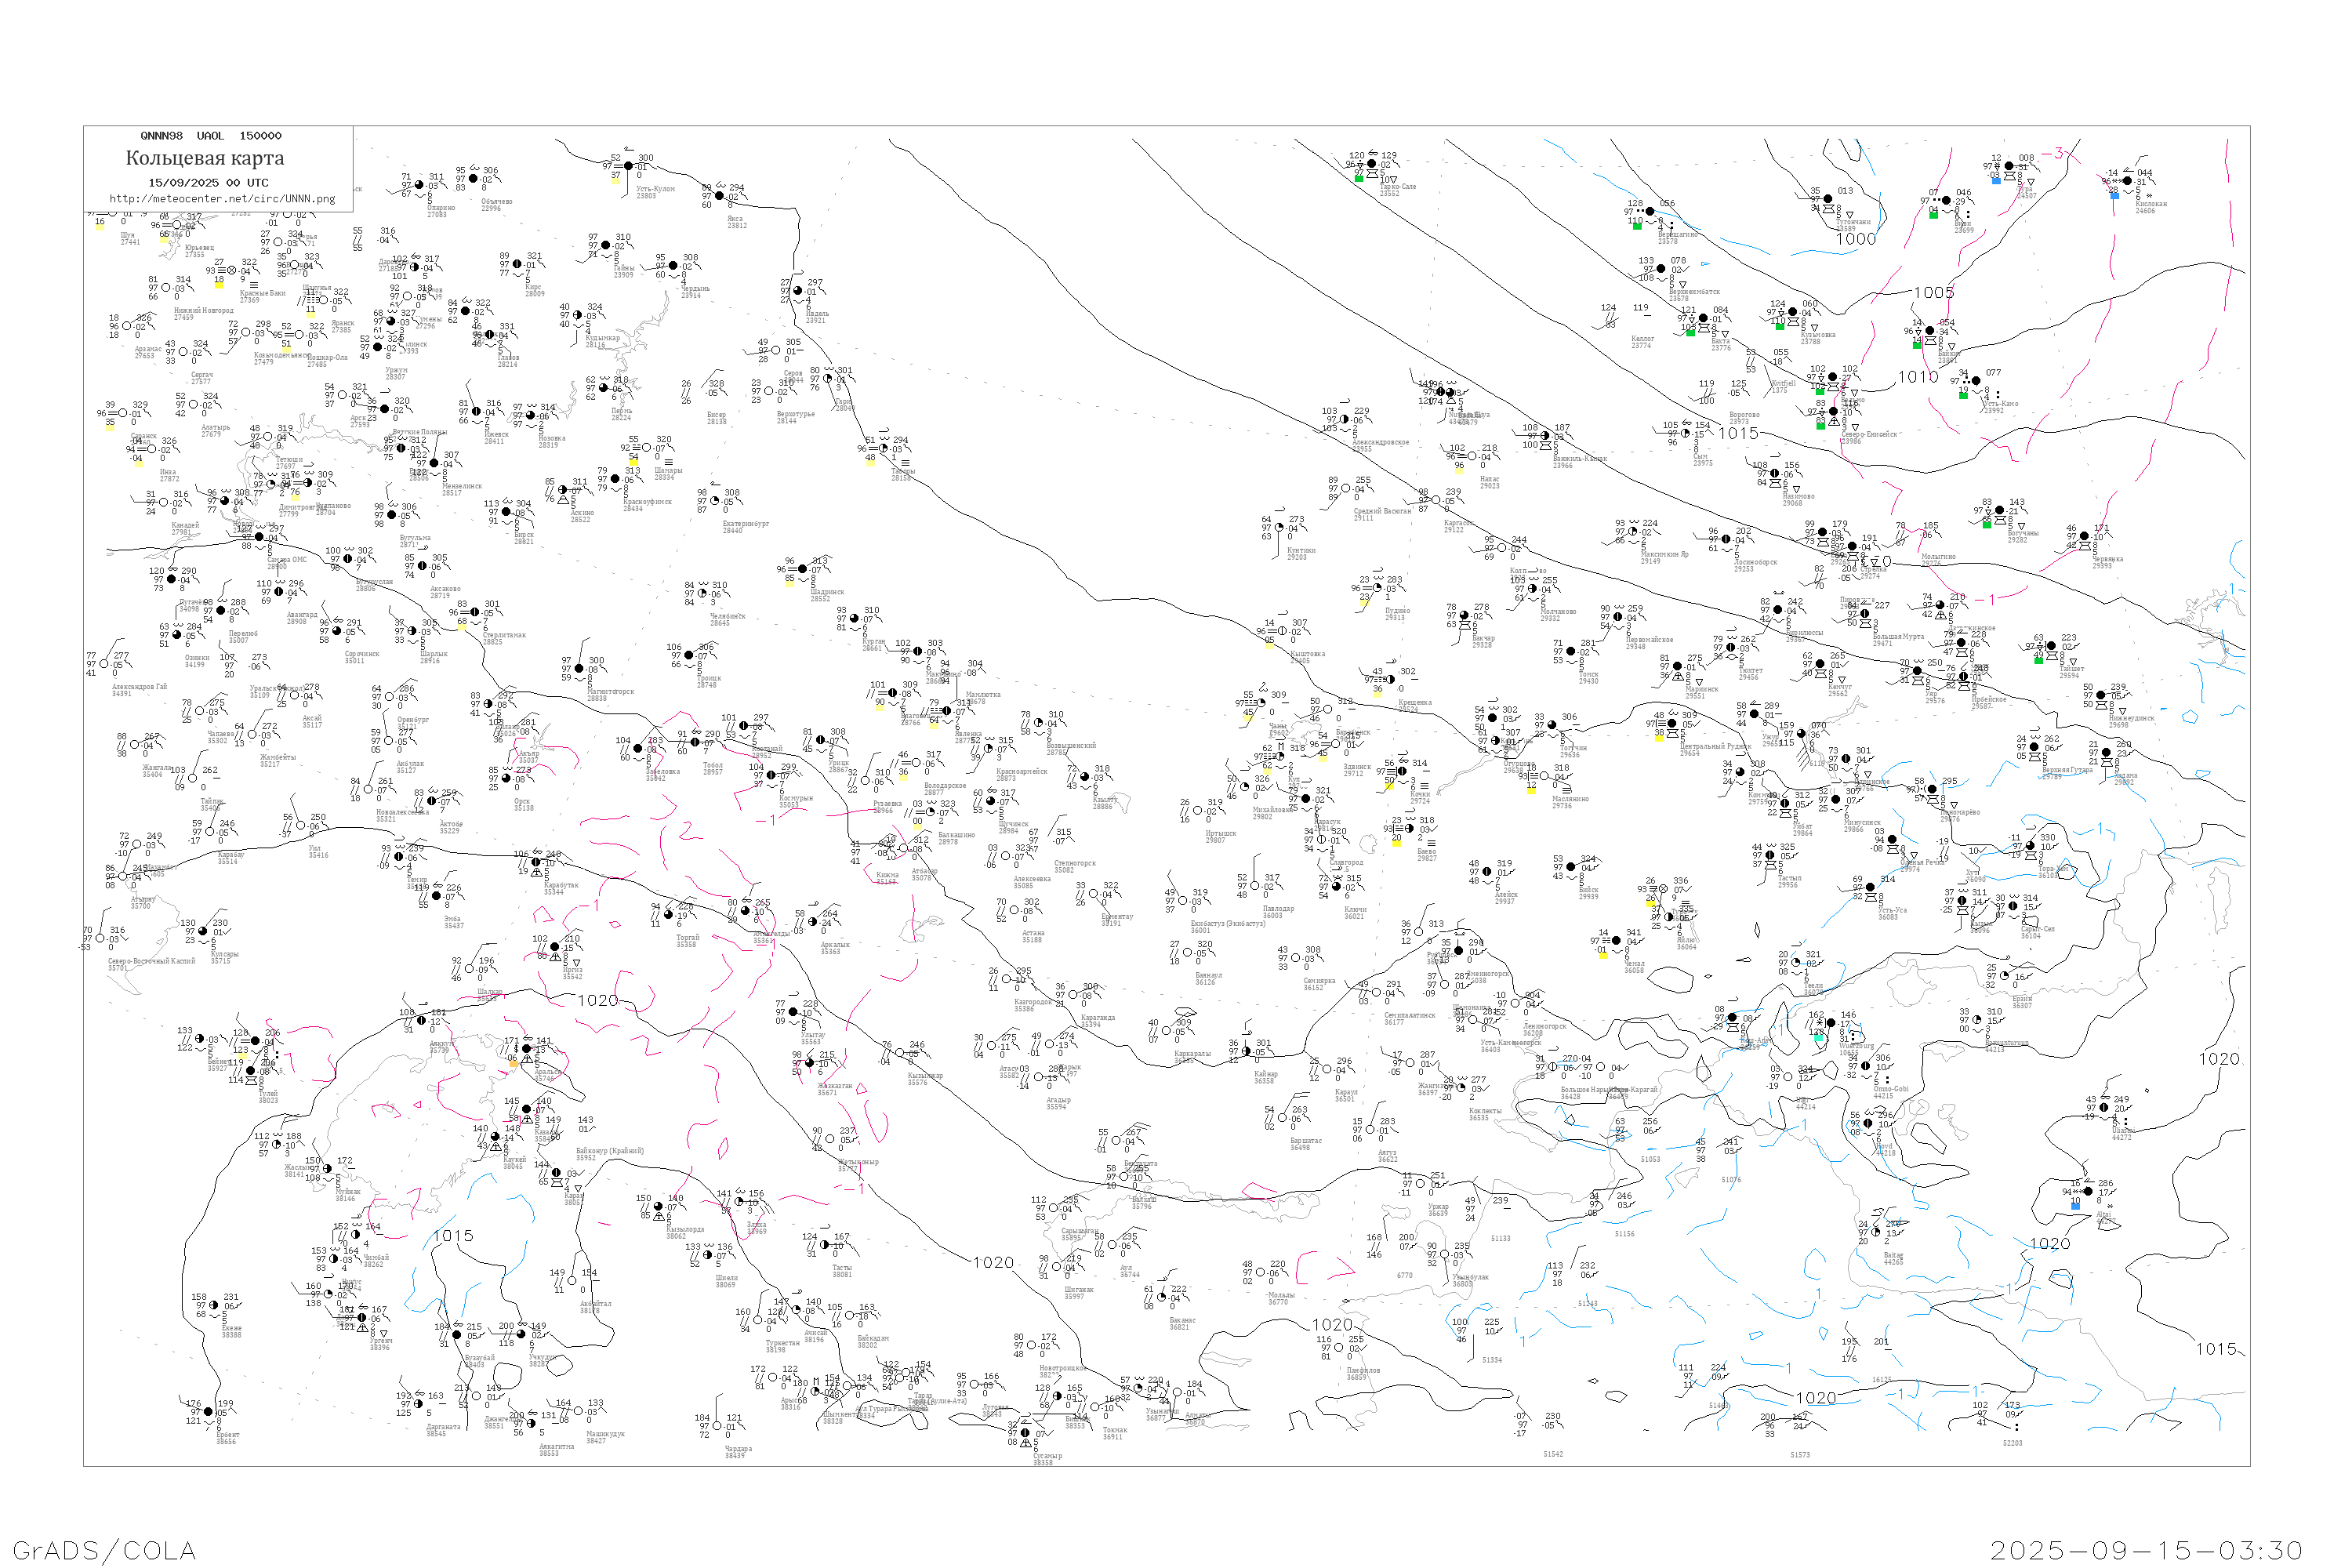2352x1568 pixels.
Task: Click the obscured-sky crossed circle near Красные Баки
Action: pos(231,270)
